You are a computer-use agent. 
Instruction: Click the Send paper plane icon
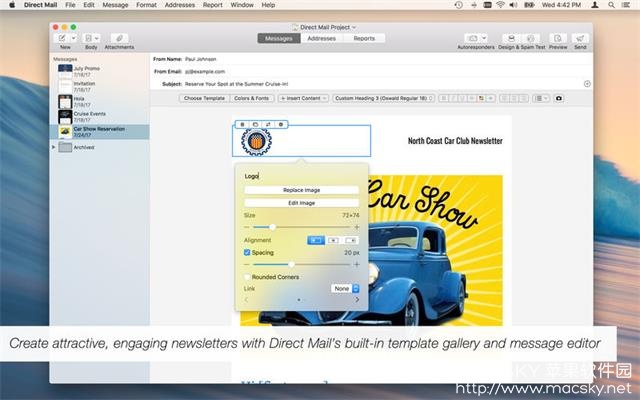580,38
